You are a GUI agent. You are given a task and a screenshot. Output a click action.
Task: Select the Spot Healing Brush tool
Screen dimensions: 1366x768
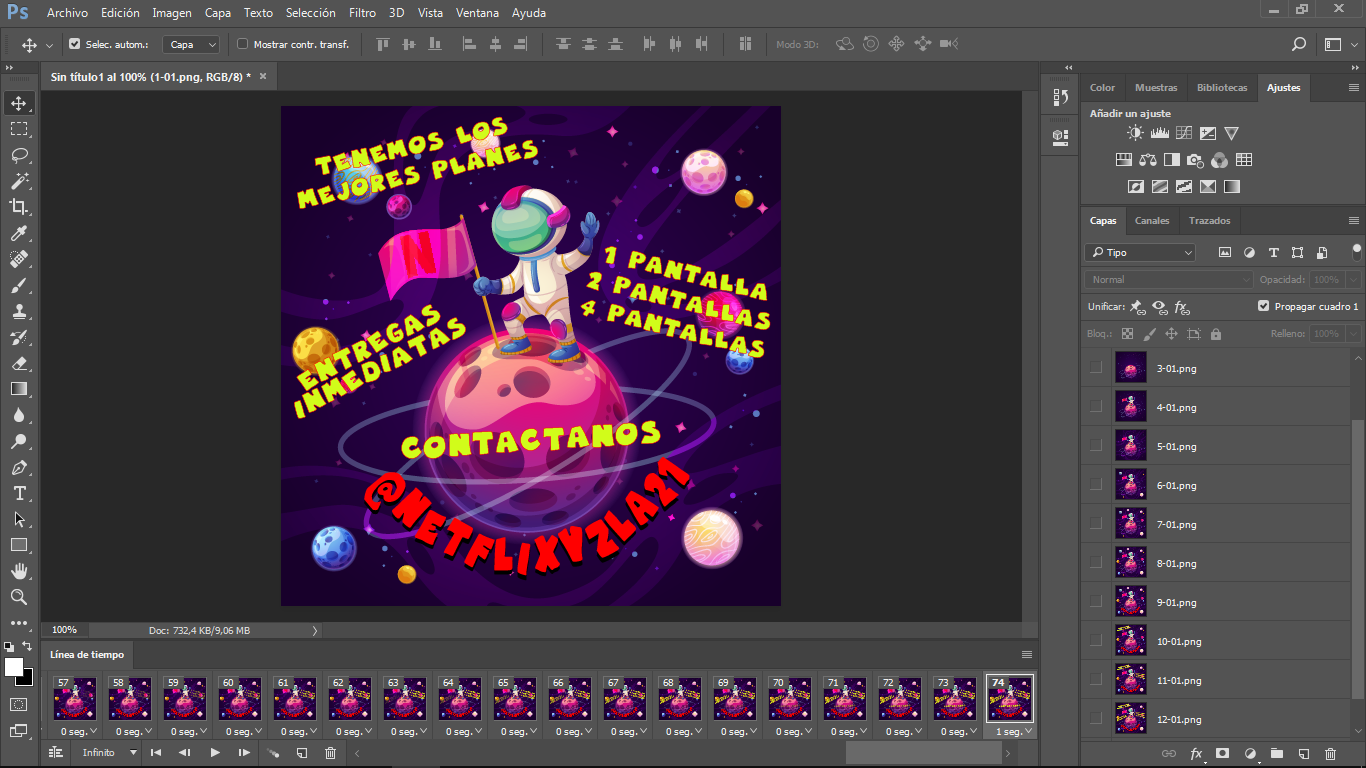pyautogui.click(x=19, y=259)
